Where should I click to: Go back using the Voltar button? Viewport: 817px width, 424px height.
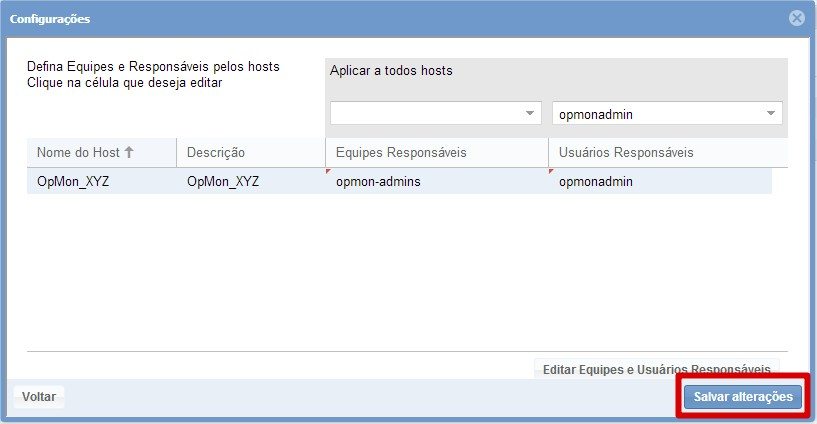tap(39, 397)
